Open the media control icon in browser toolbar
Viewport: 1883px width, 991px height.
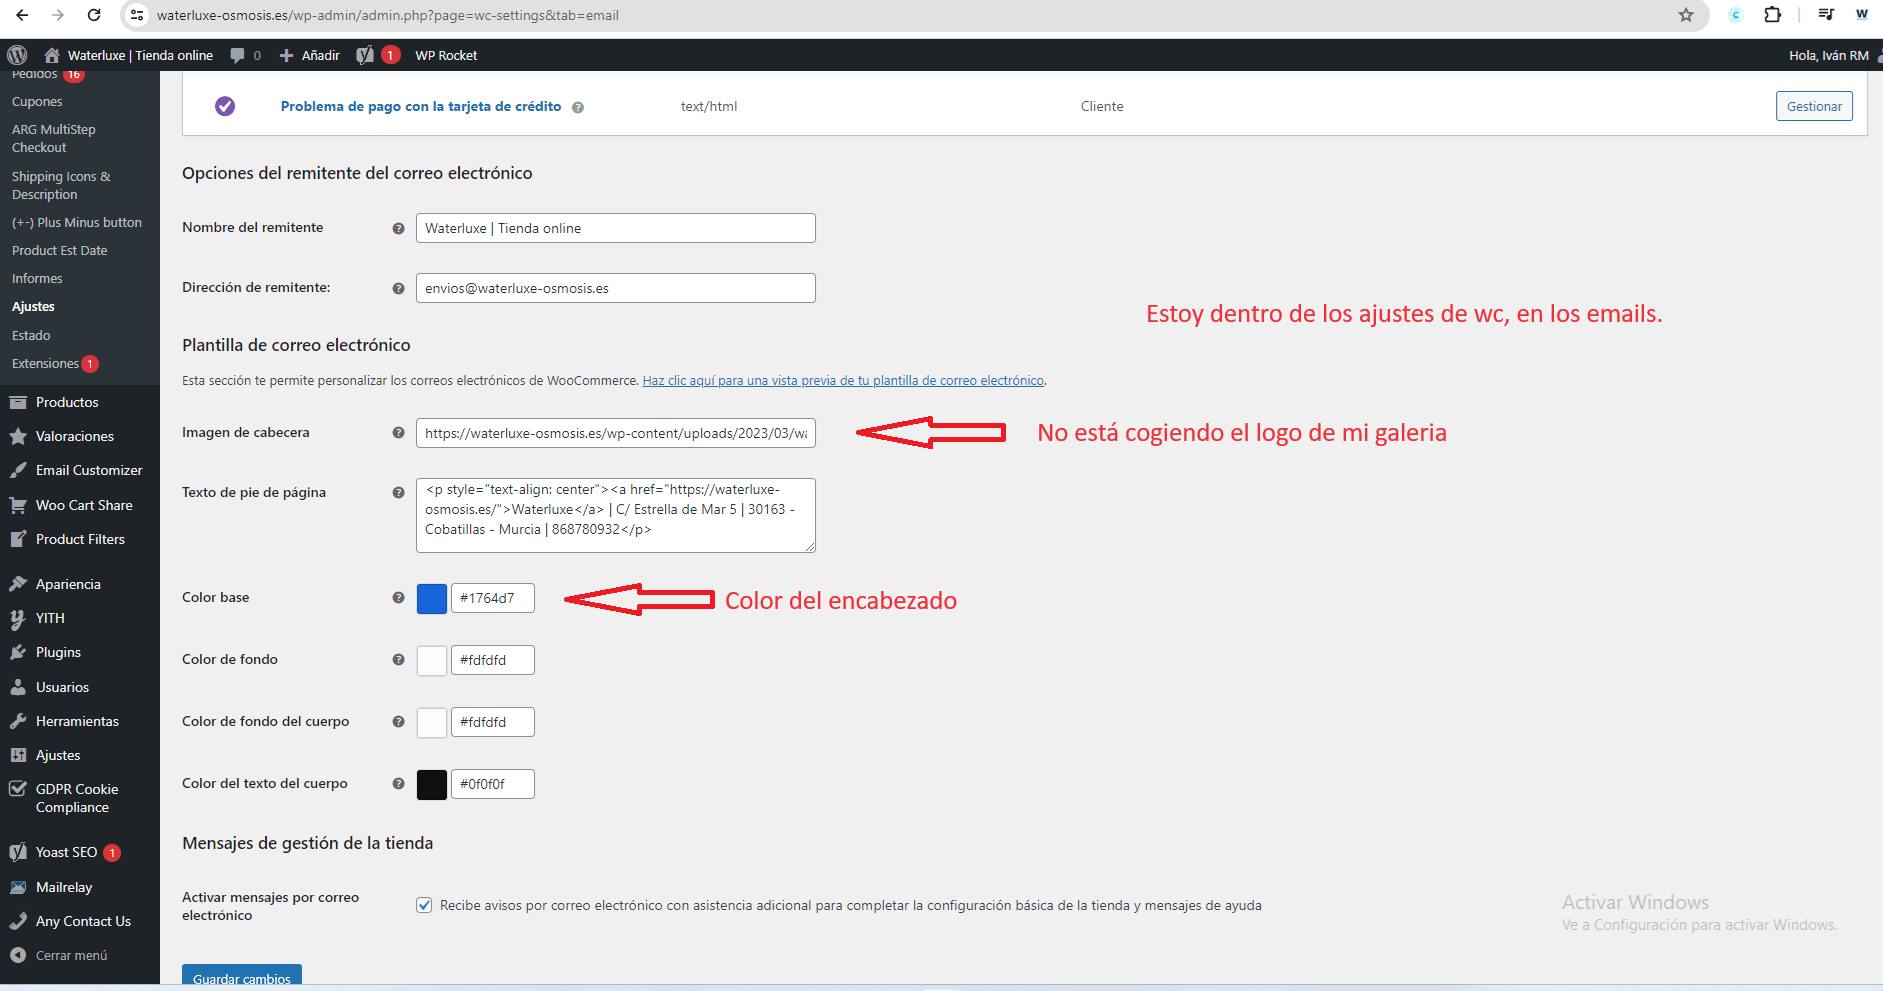coord(1826,15)
